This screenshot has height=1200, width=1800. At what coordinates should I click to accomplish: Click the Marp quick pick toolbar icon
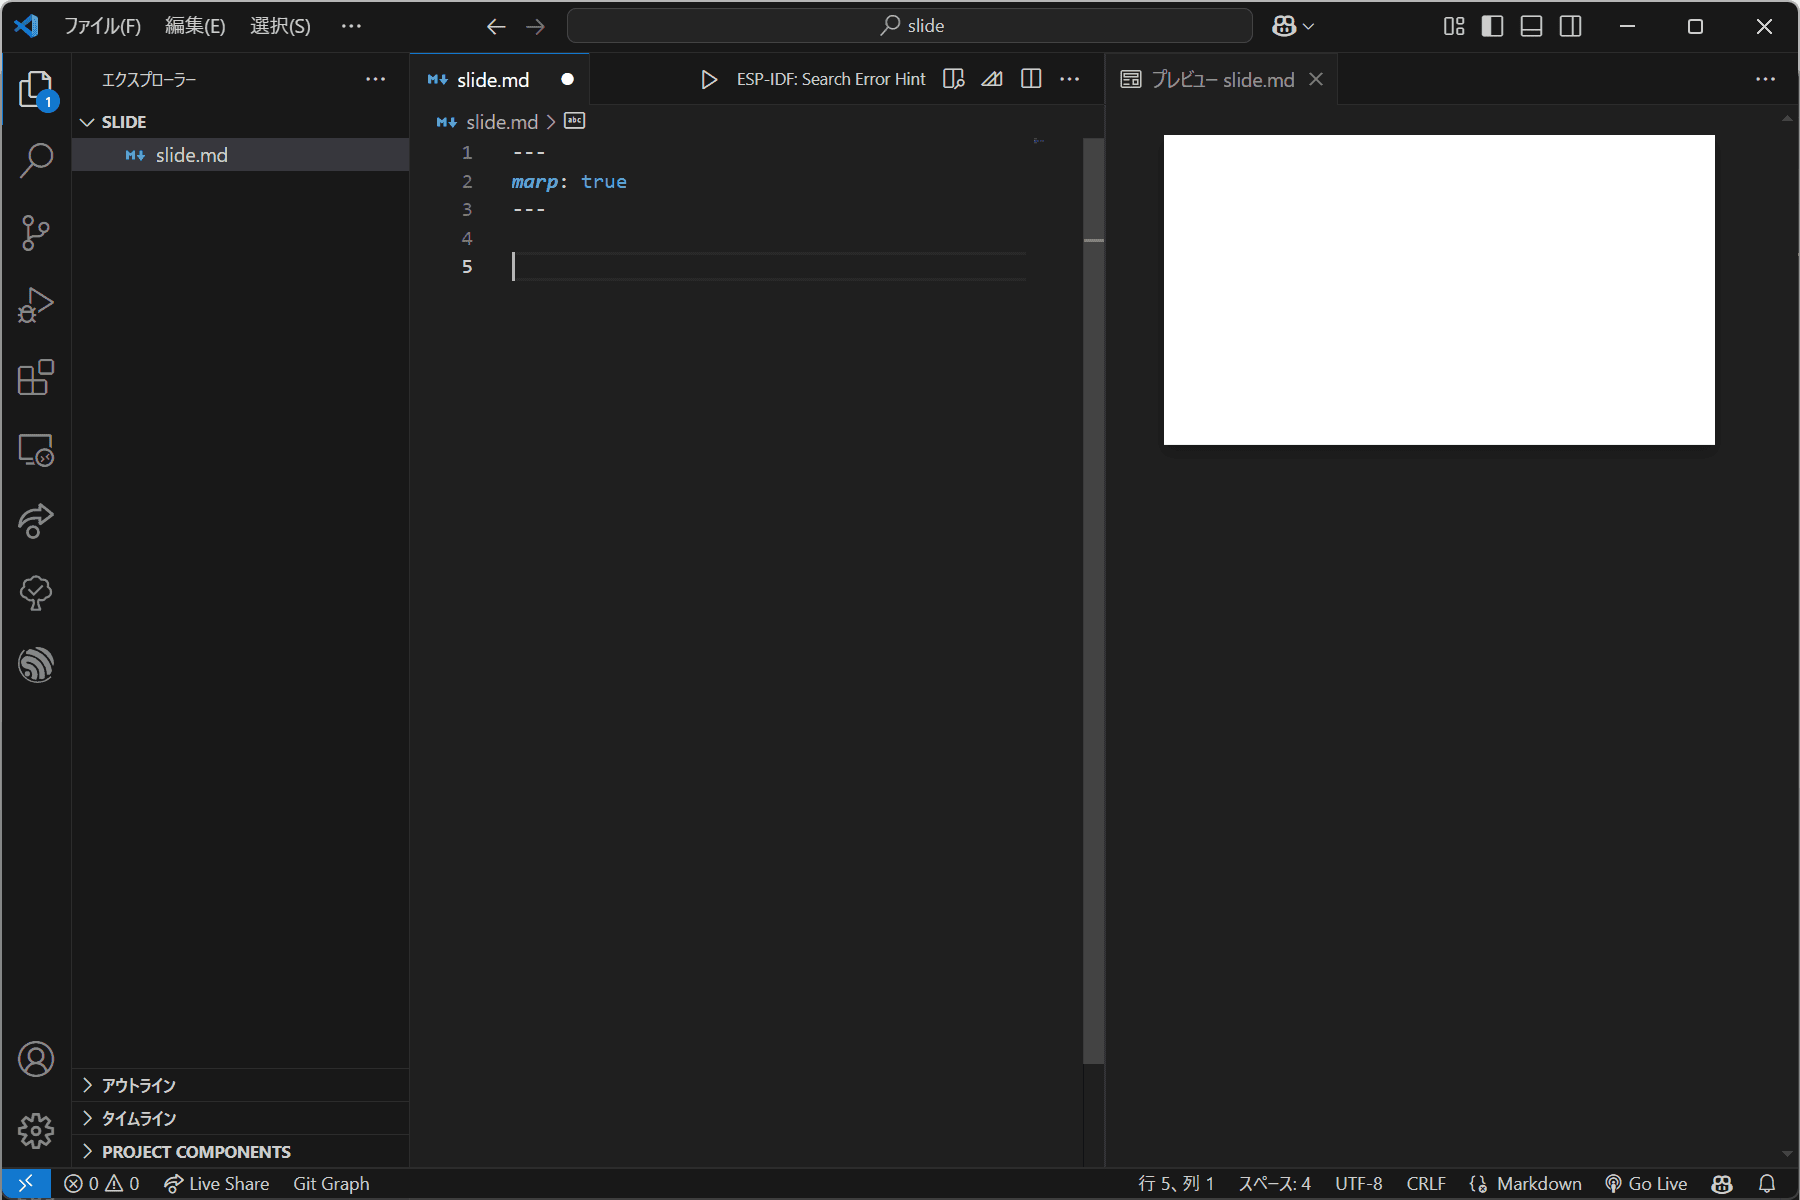pyautogui.click(x=992, y=79)
